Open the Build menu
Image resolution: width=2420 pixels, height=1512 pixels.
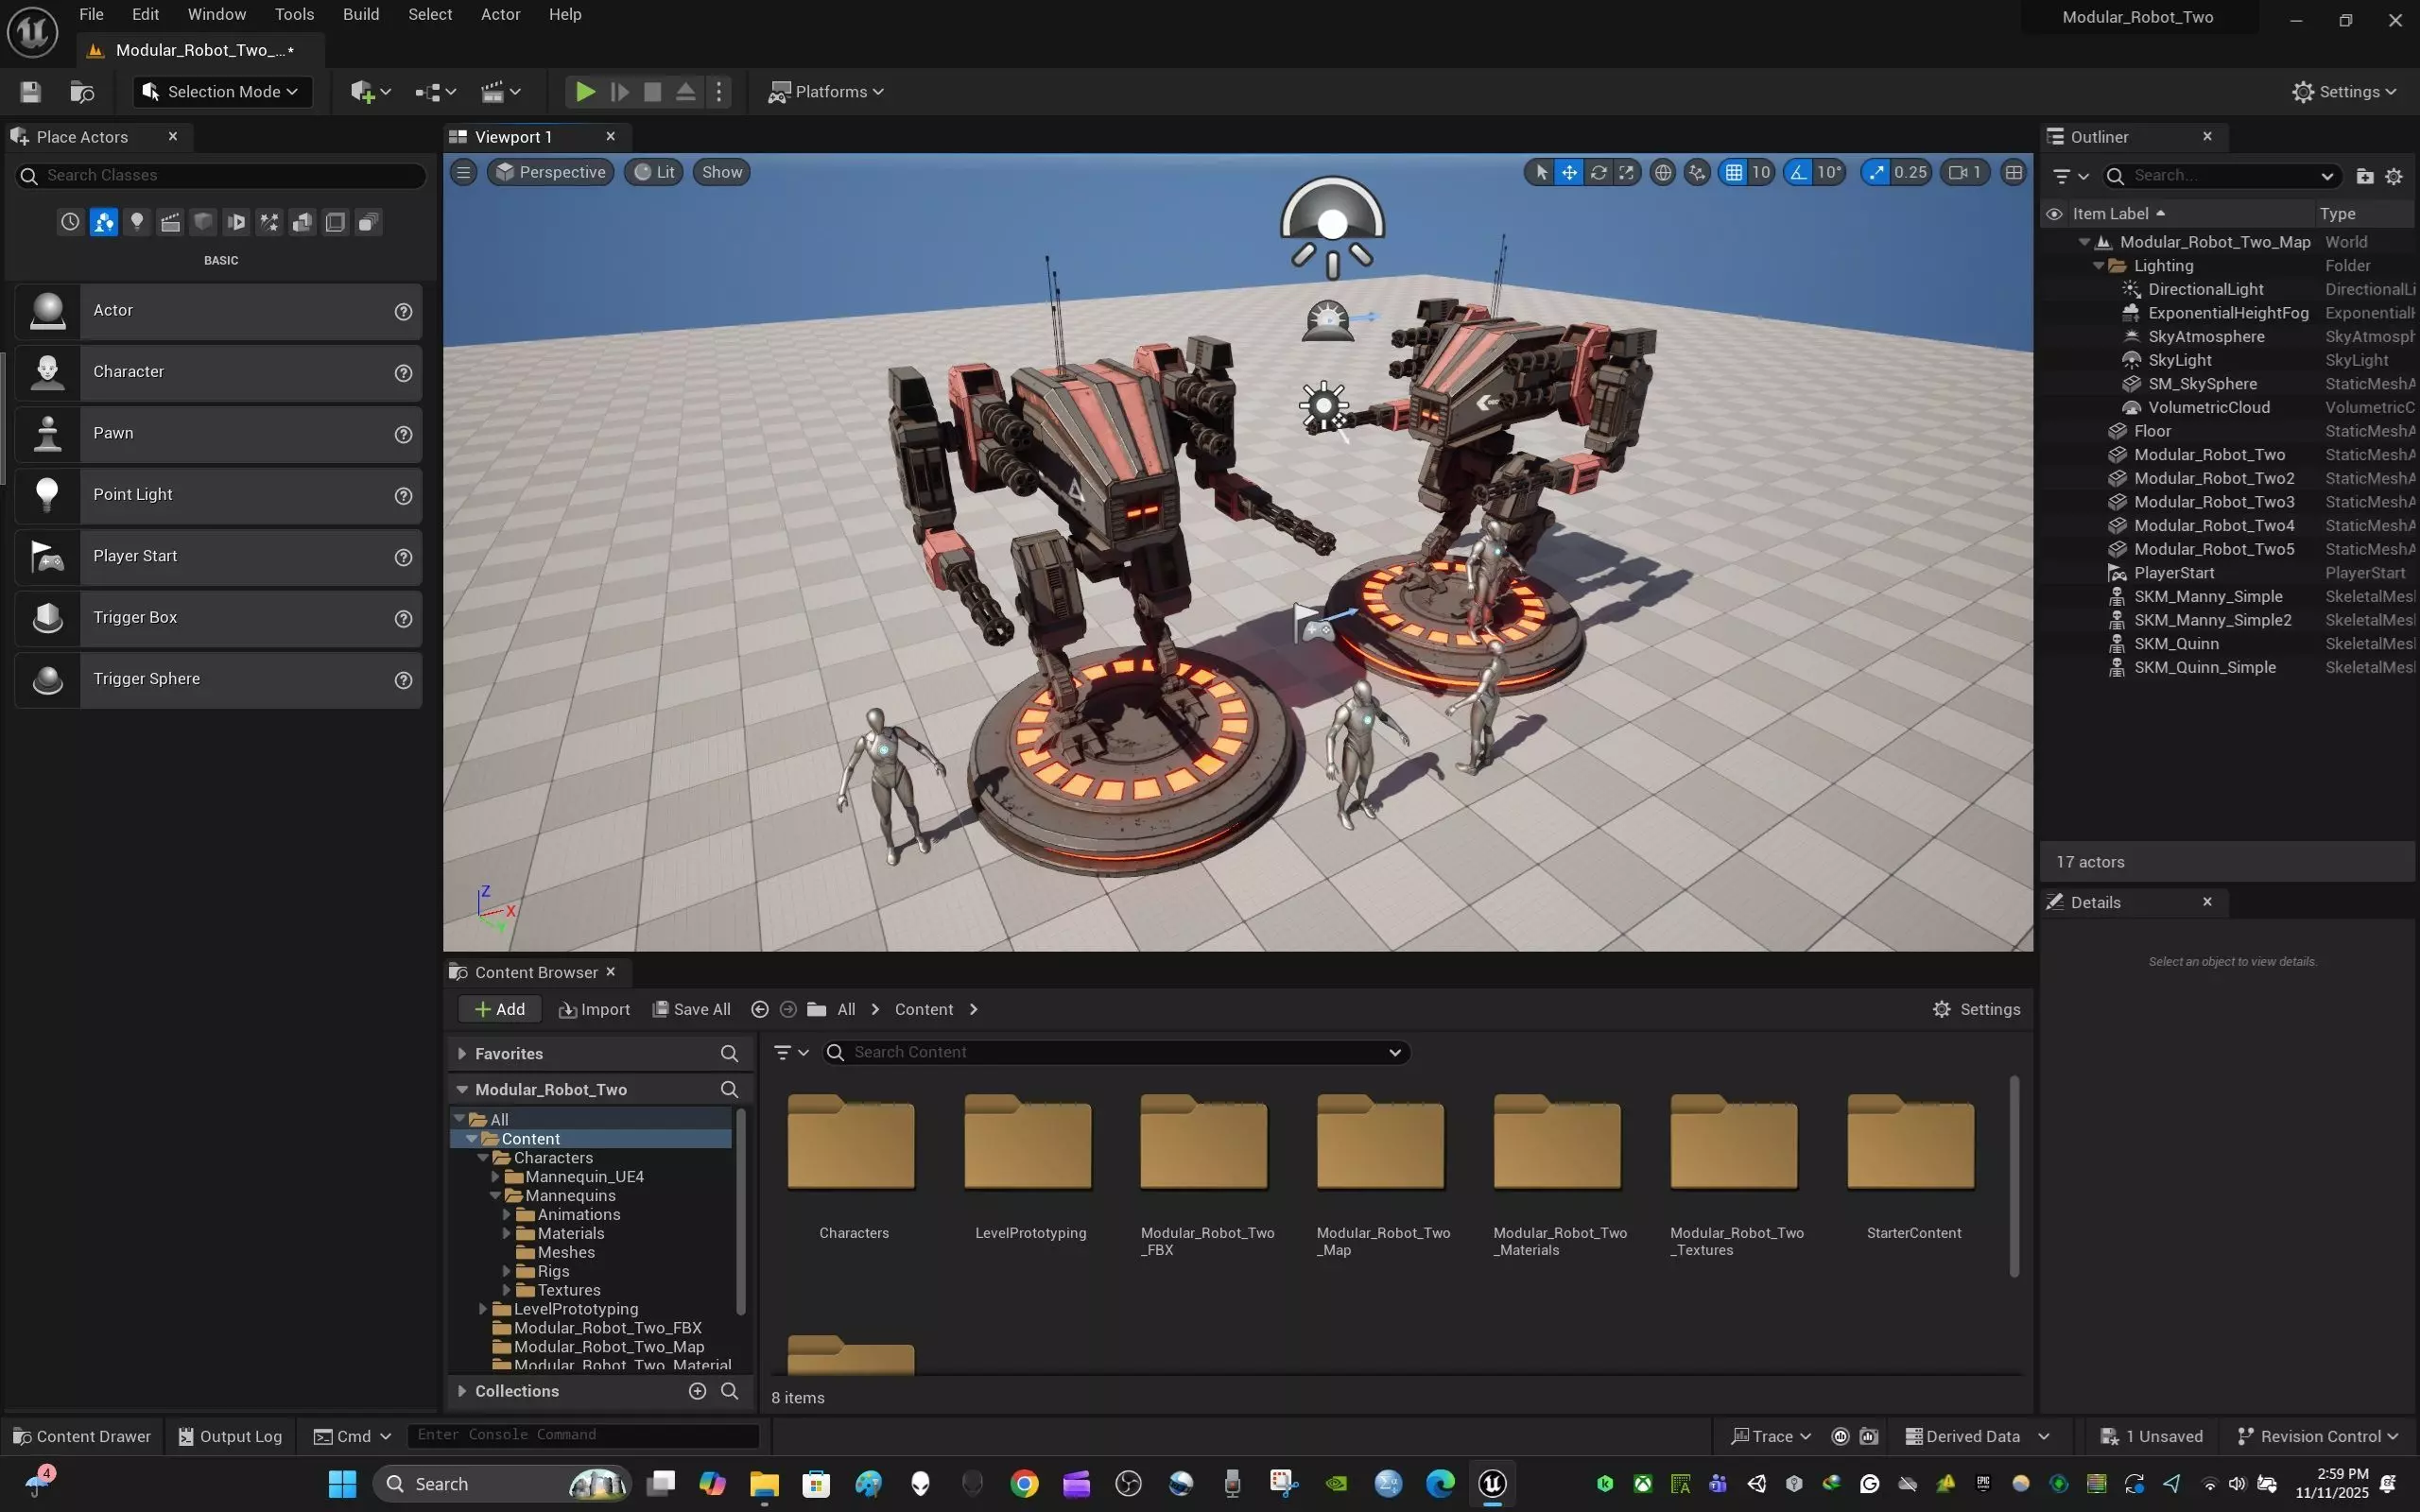(361, 14)
